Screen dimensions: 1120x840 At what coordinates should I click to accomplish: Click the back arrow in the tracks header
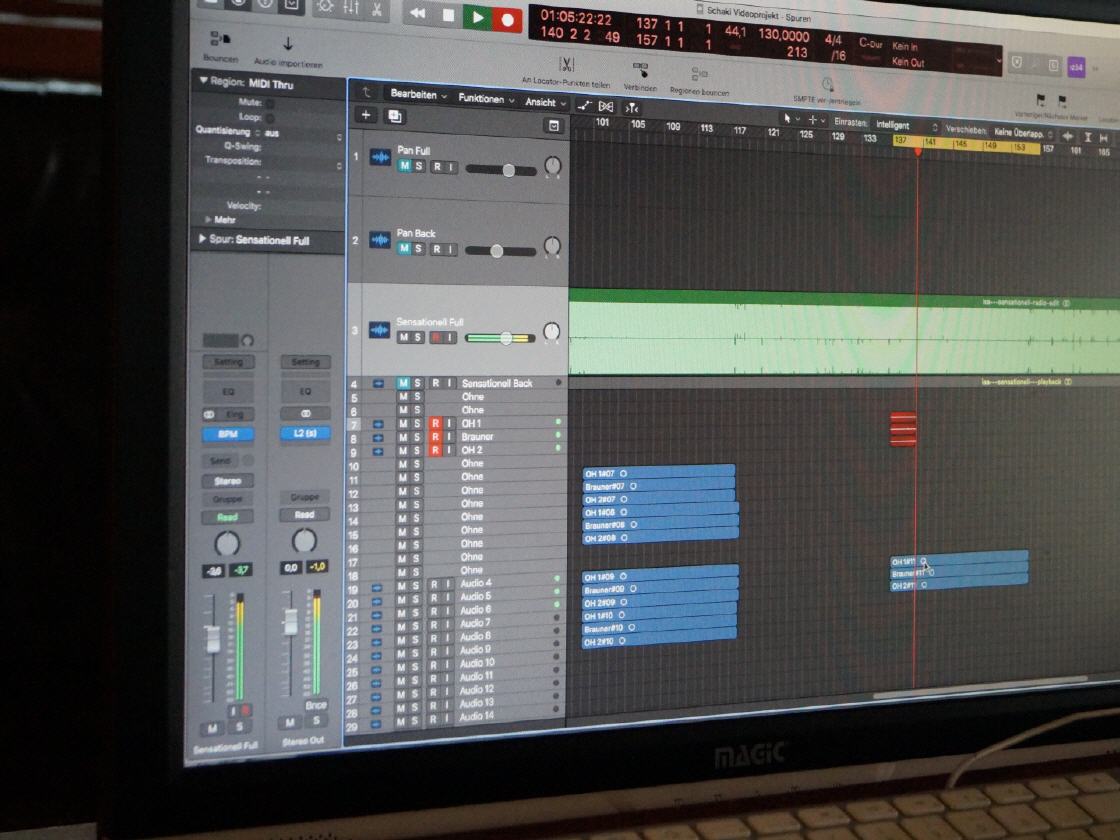(x=366, y=91)
